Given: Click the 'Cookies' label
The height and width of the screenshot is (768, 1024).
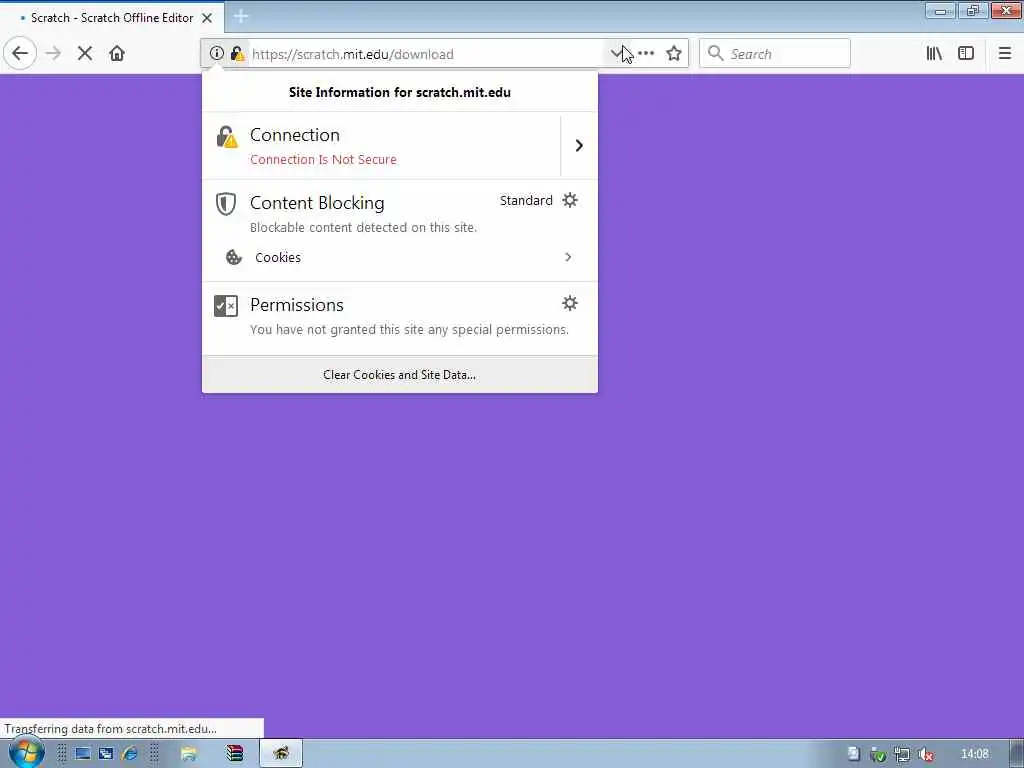Looking at the screenshot, I should coord(278,257).
